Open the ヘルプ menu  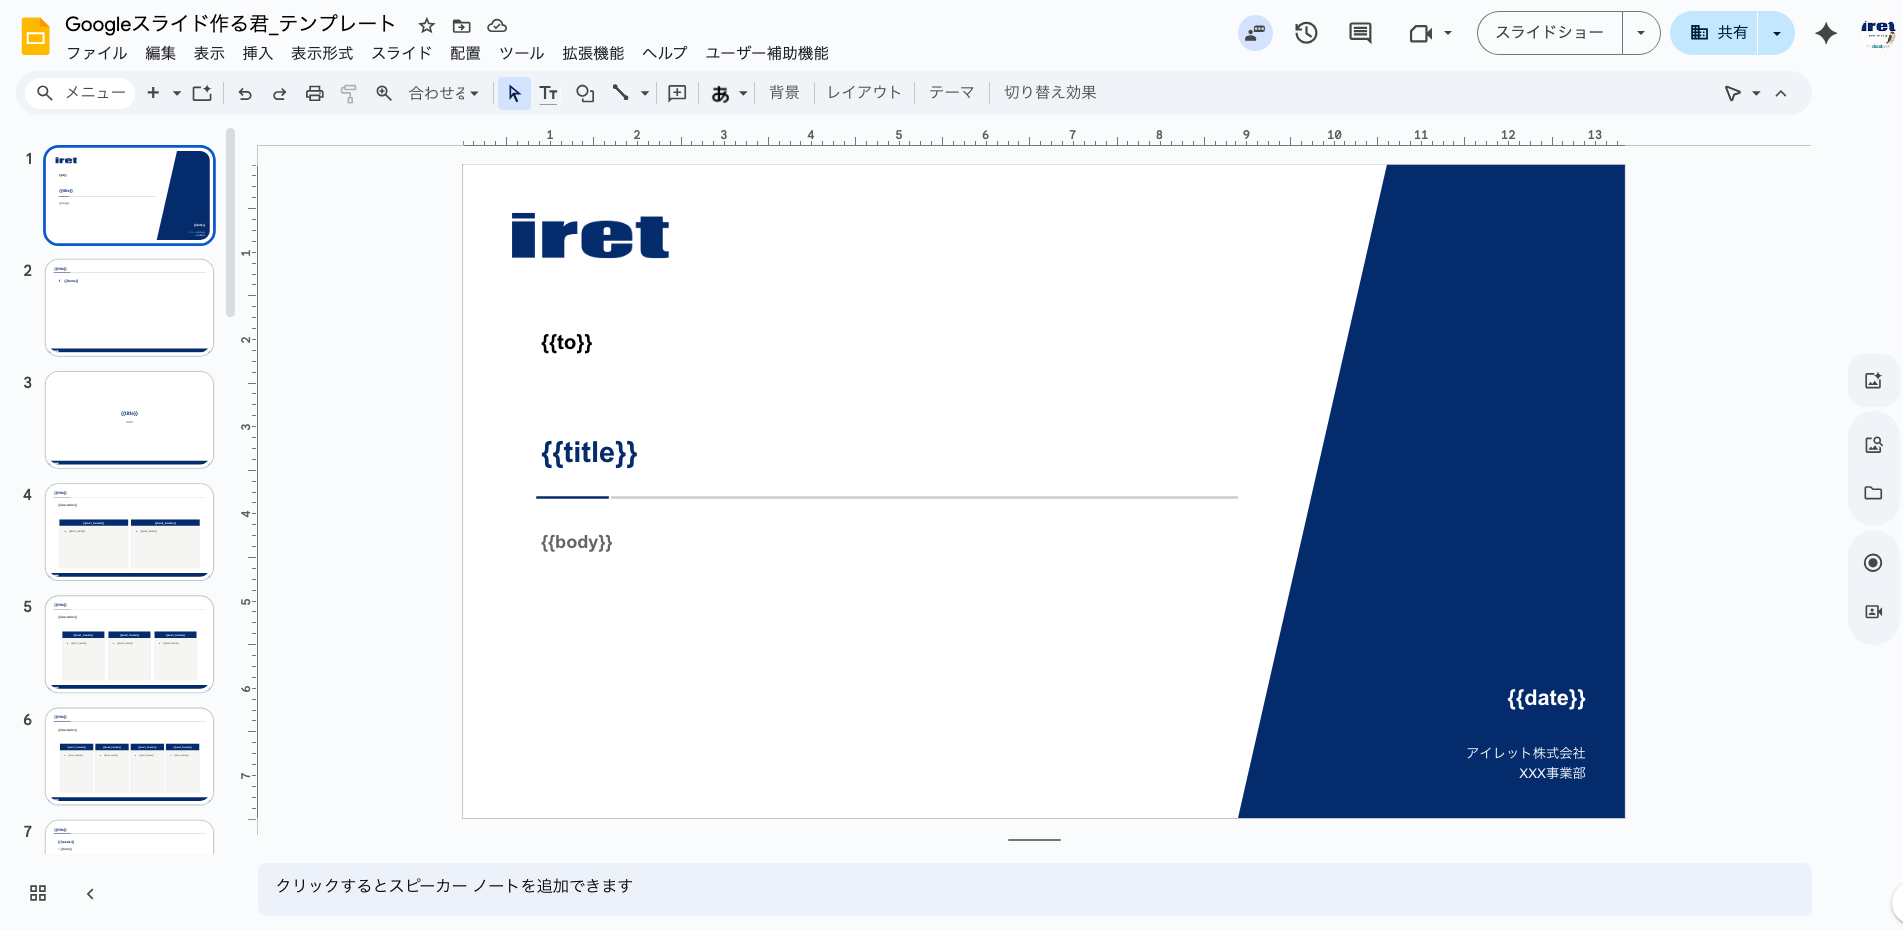[665, 53]
